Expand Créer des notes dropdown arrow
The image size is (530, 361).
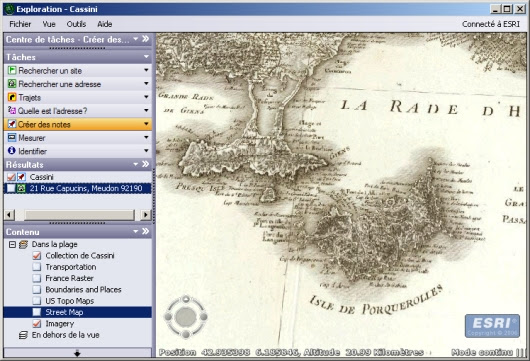pos(146,124)
